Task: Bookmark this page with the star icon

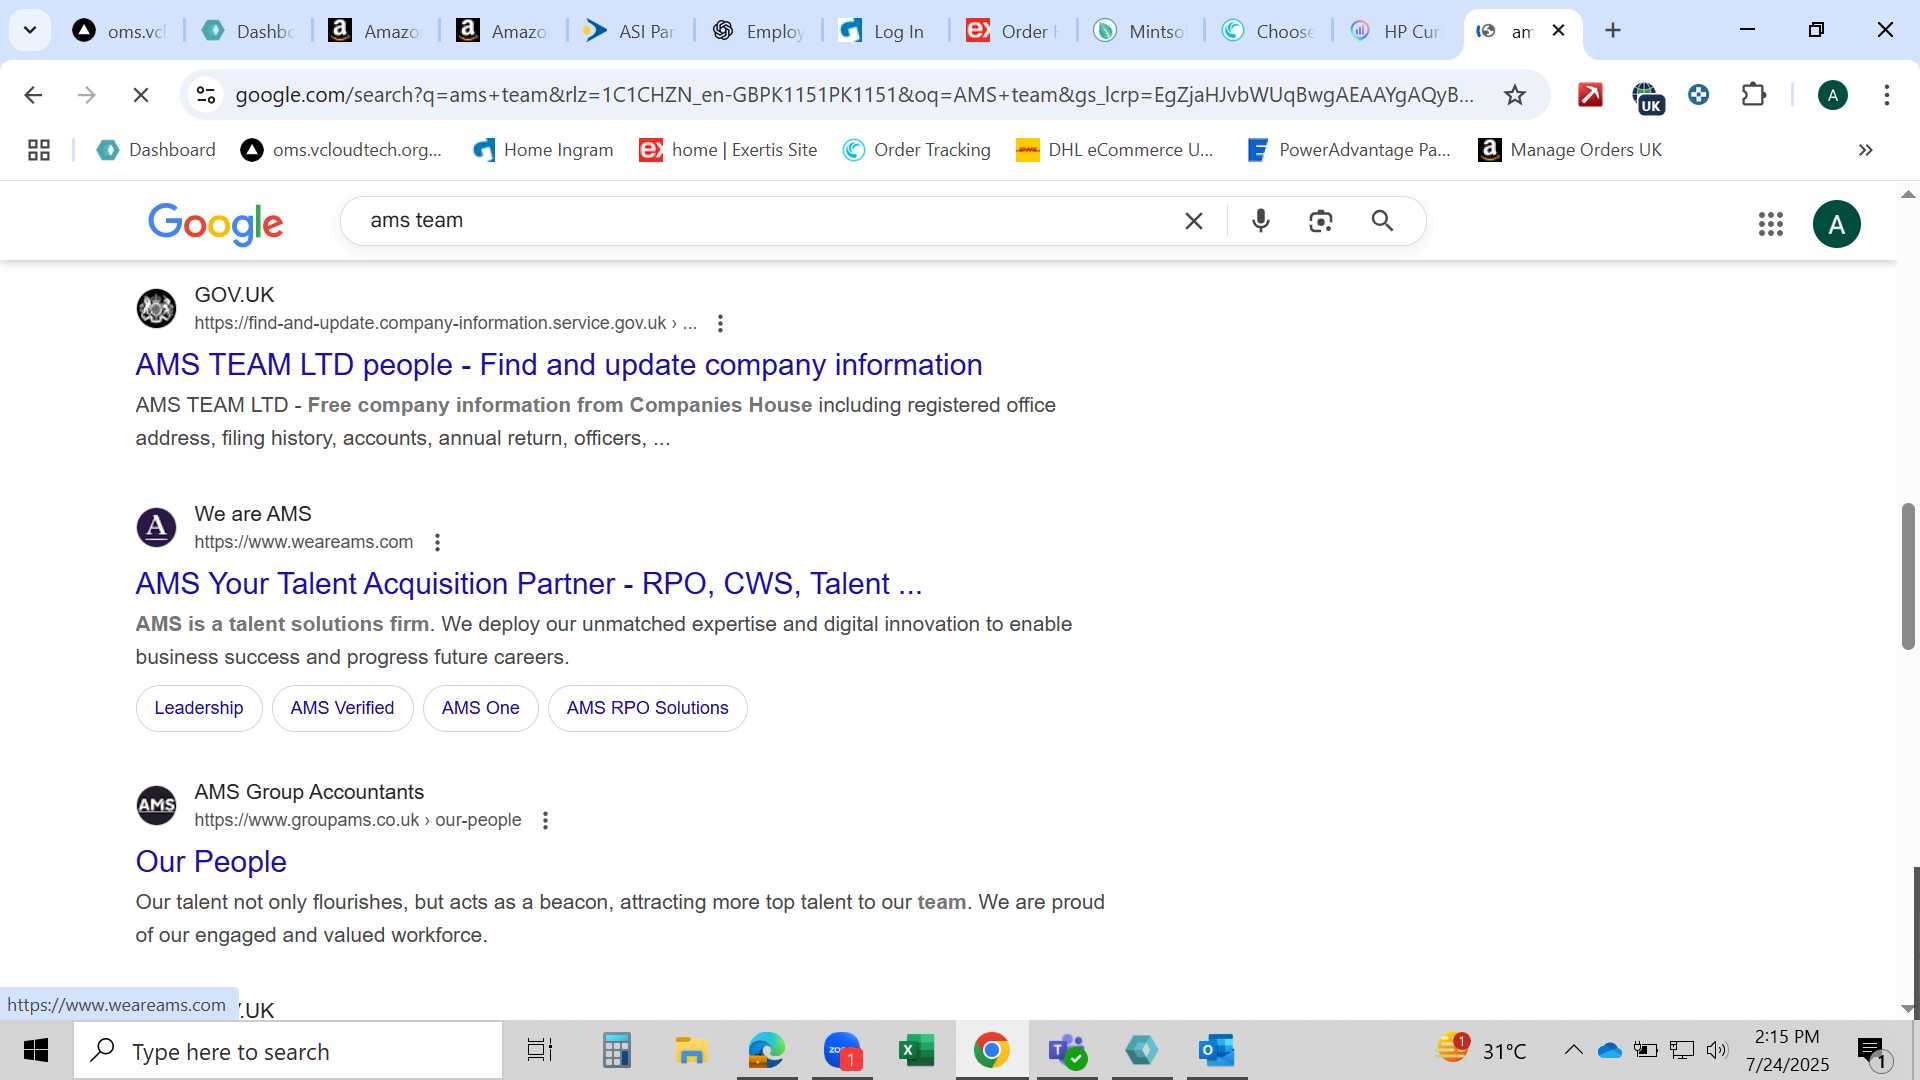Action: (x=1515, y=95)
